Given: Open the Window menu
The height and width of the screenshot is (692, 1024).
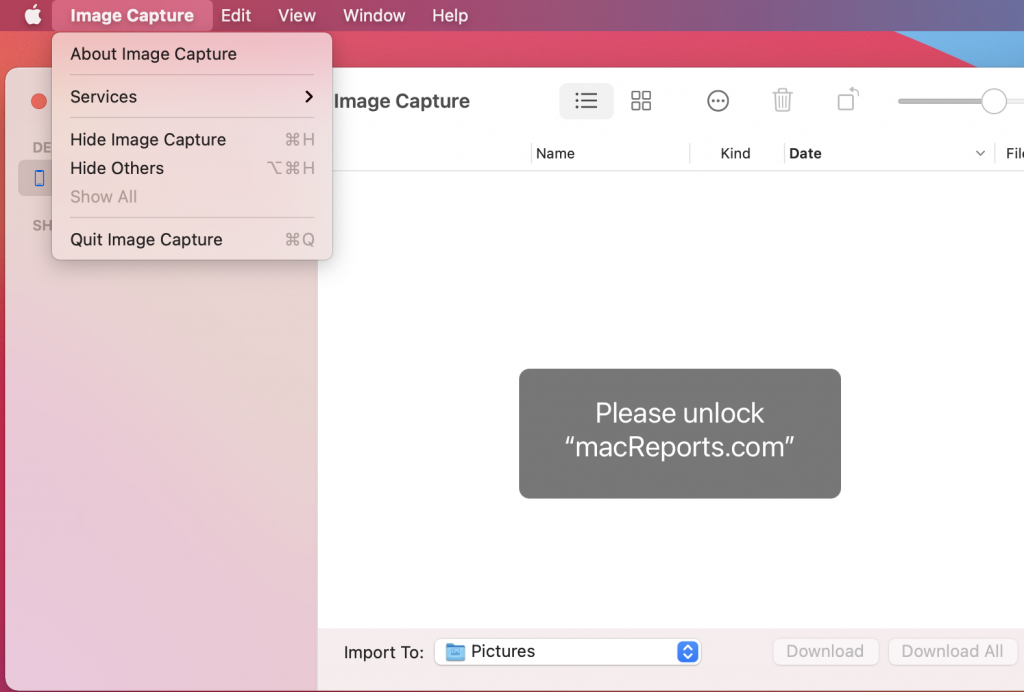Looking at the screenshot, I should pos(374,15).
